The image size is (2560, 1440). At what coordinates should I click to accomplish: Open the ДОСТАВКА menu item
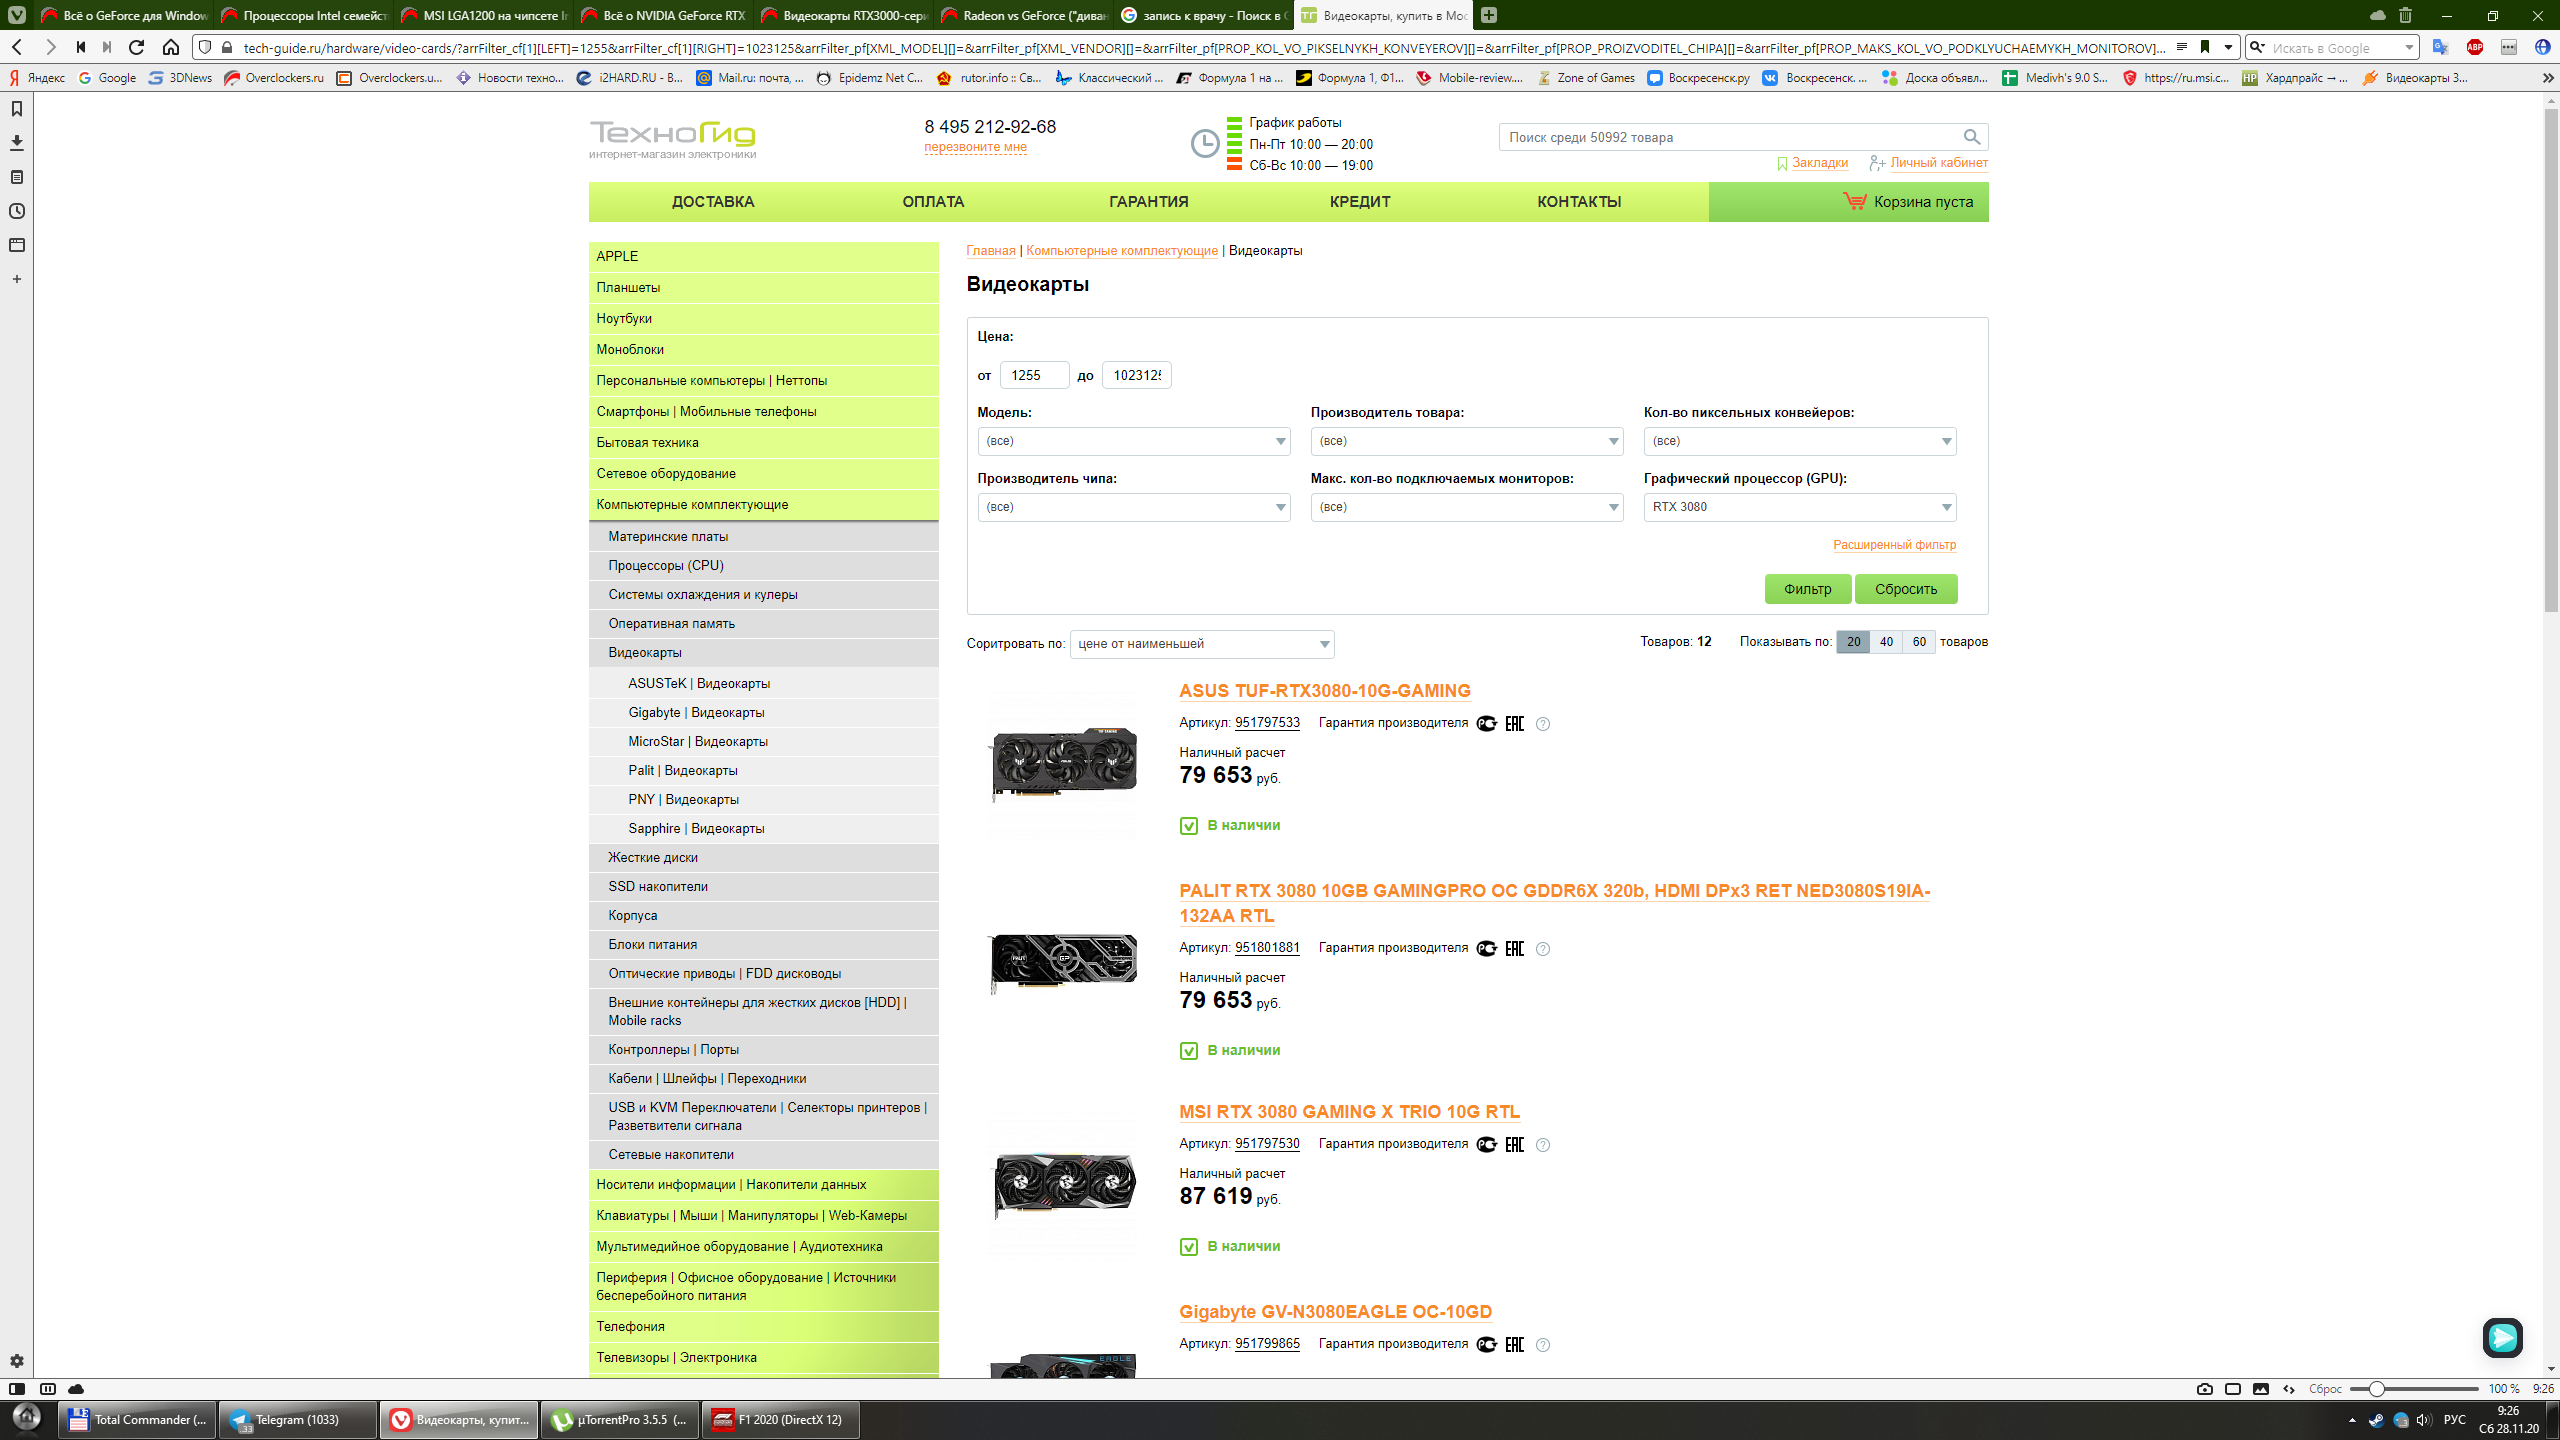pos(712,202)
